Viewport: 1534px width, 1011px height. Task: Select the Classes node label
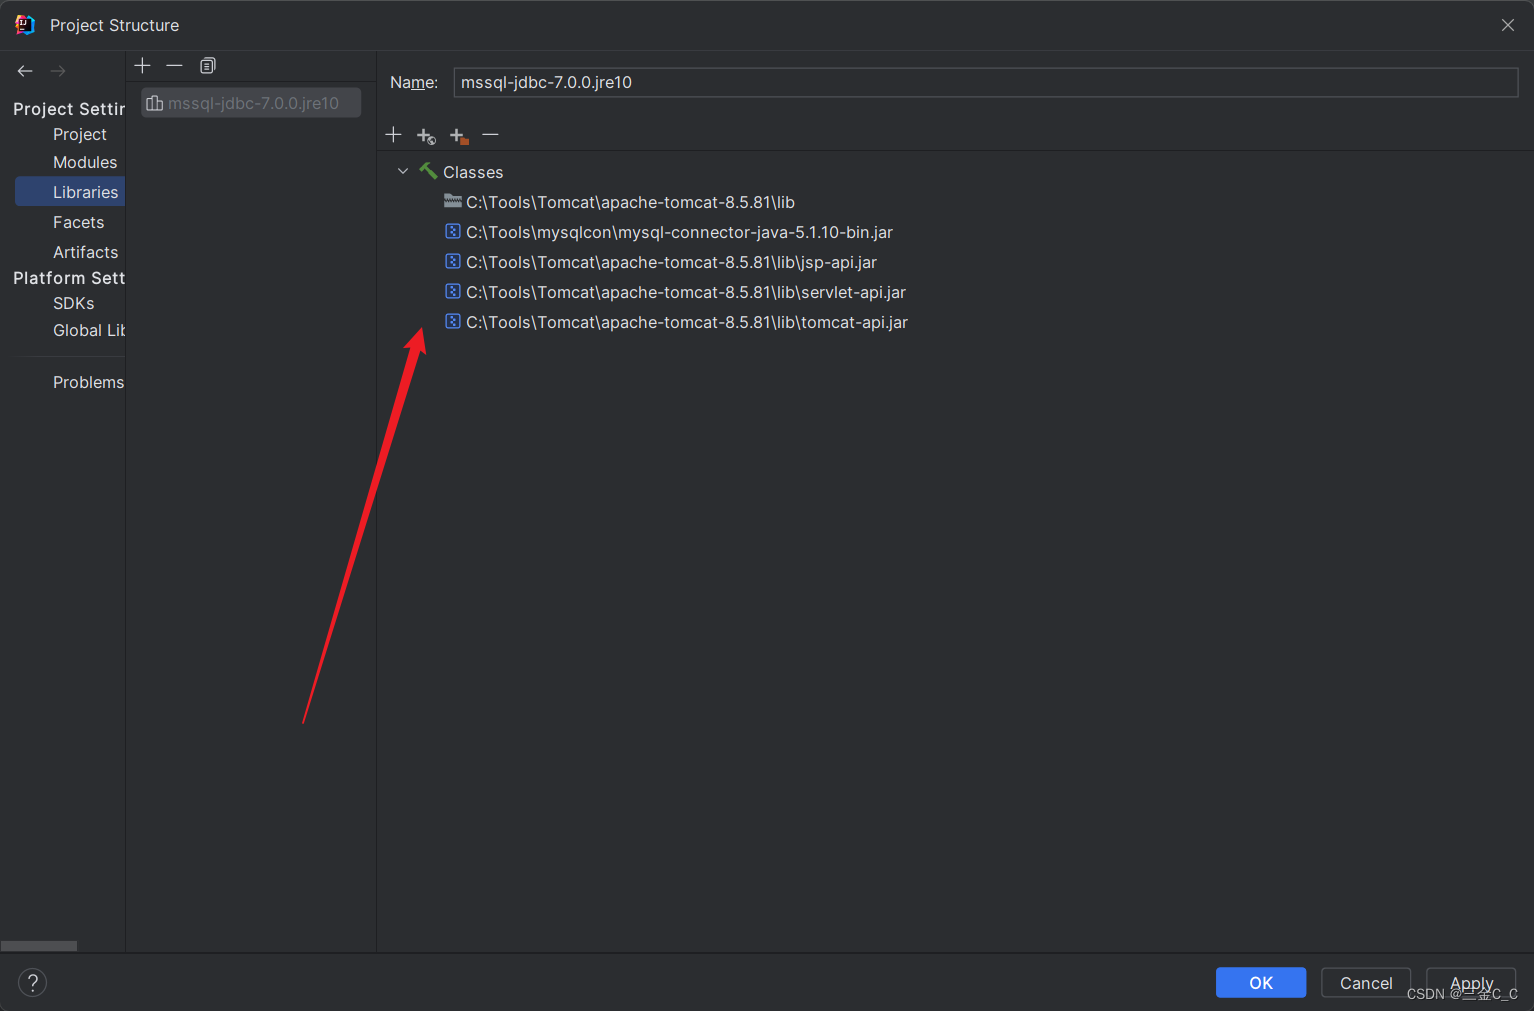pos(473,172)
